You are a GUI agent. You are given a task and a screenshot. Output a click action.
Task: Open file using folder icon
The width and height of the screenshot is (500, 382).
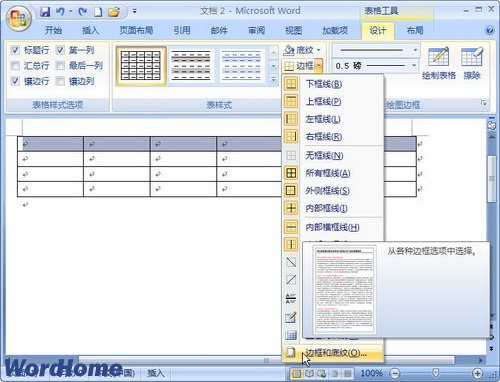point(114,12)
